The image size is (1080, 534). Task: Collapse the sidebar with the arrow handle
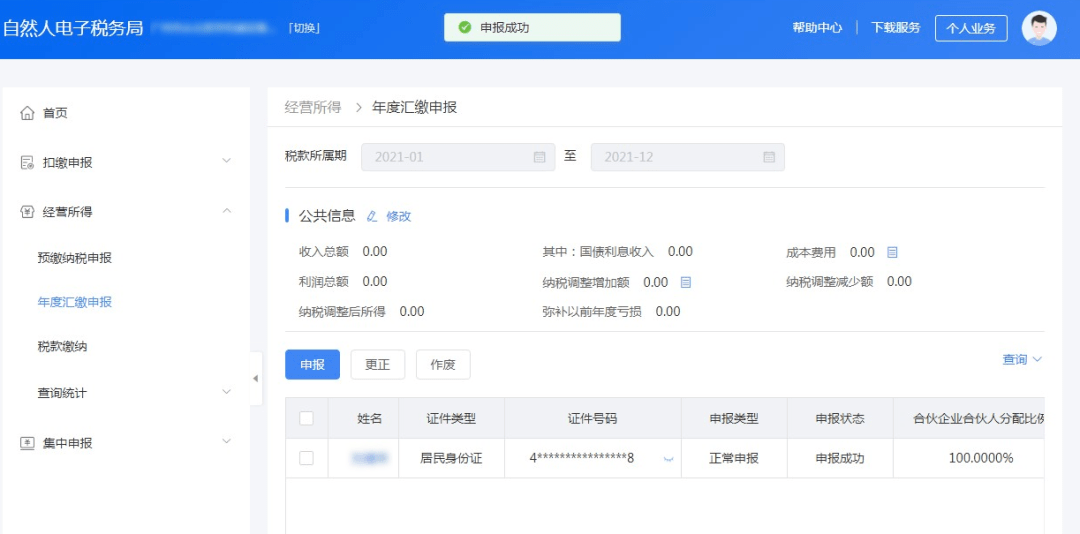[x=256, y=378]
